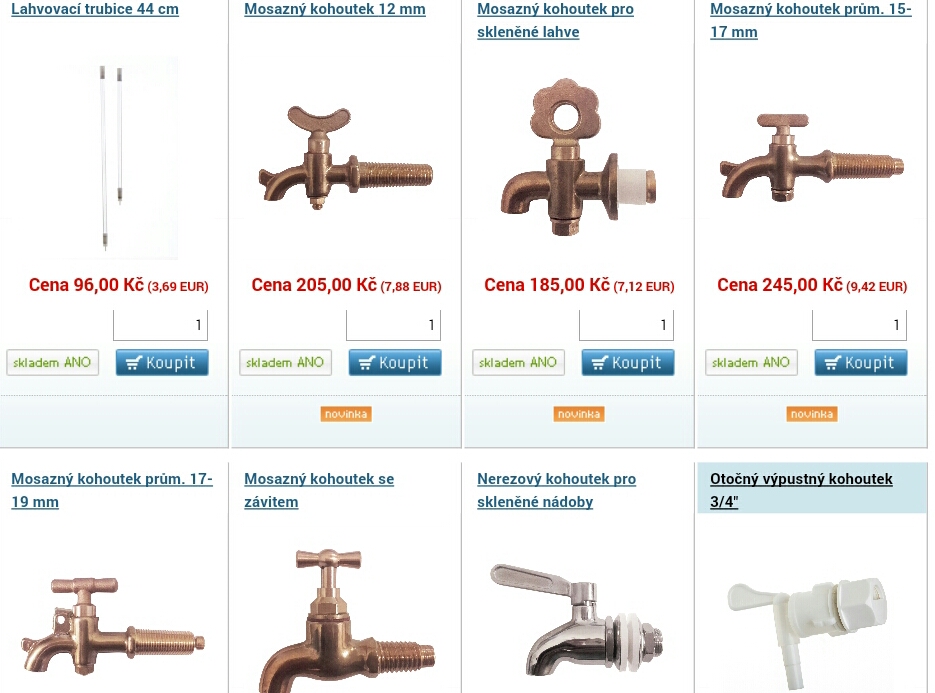
Task: Focus quantity field for Mosazný kohoutek 12 mm
Action: (394, 325)
